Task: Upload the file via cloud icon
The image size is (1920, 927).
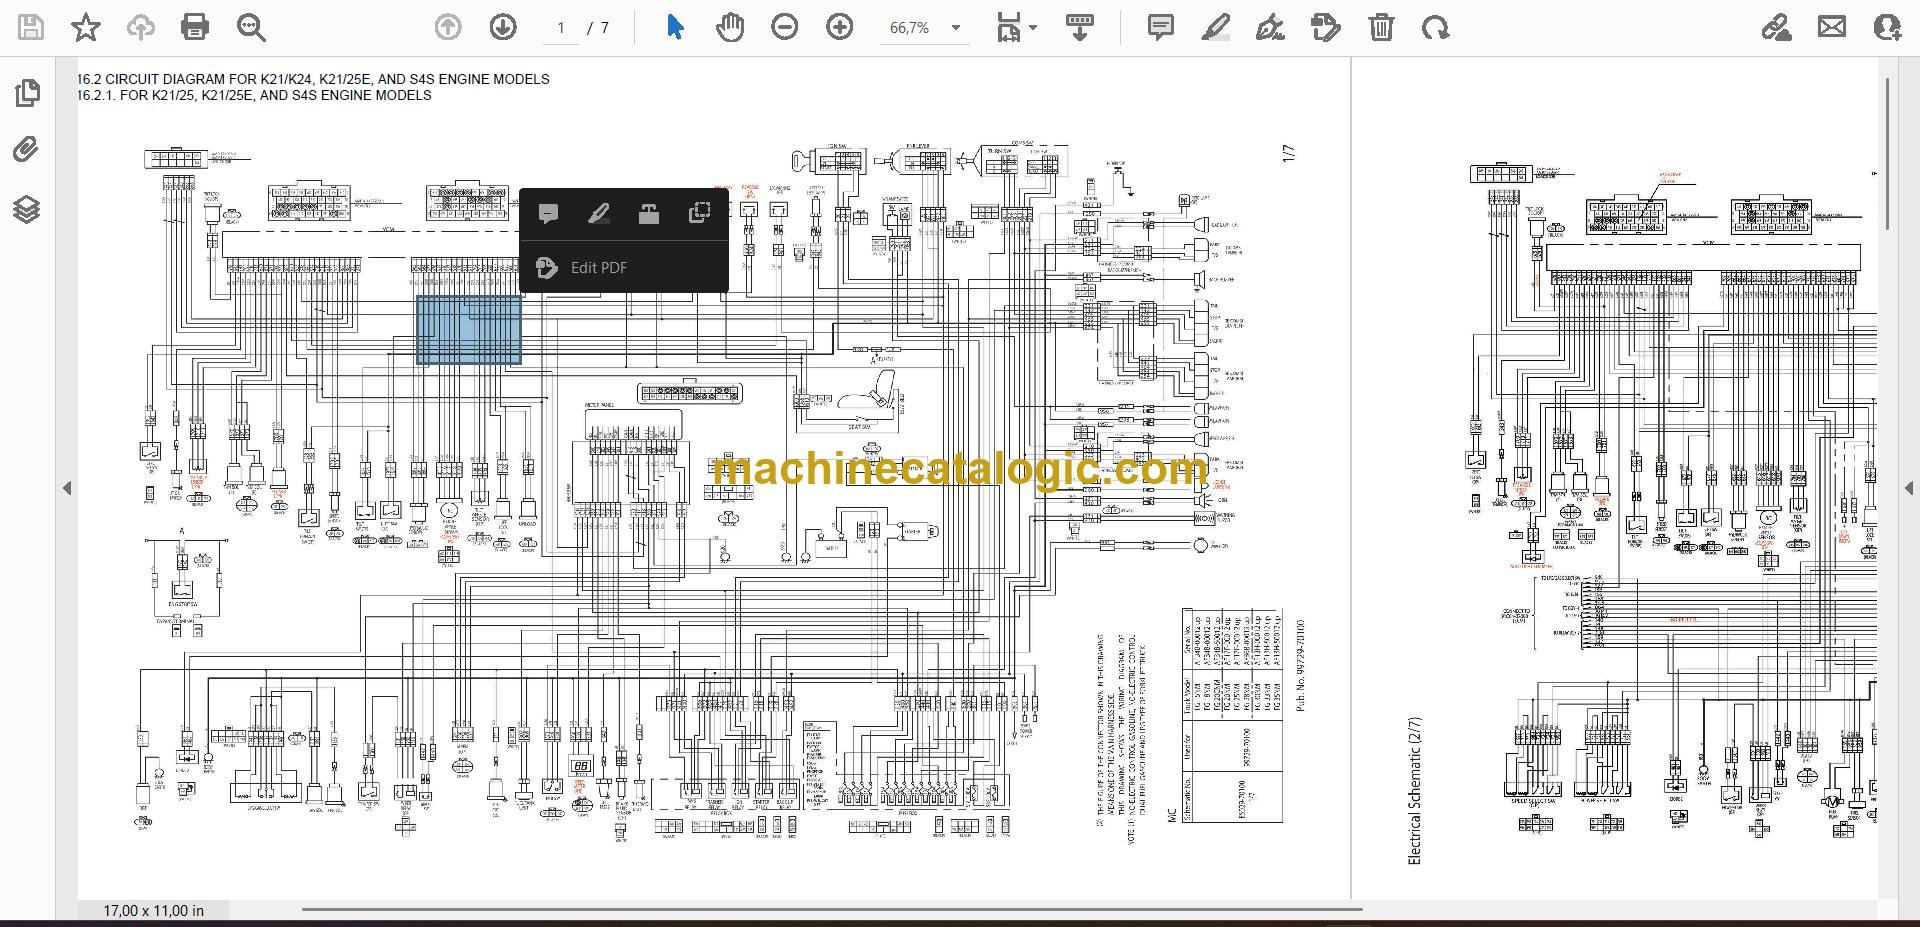Action: [141, 27]
